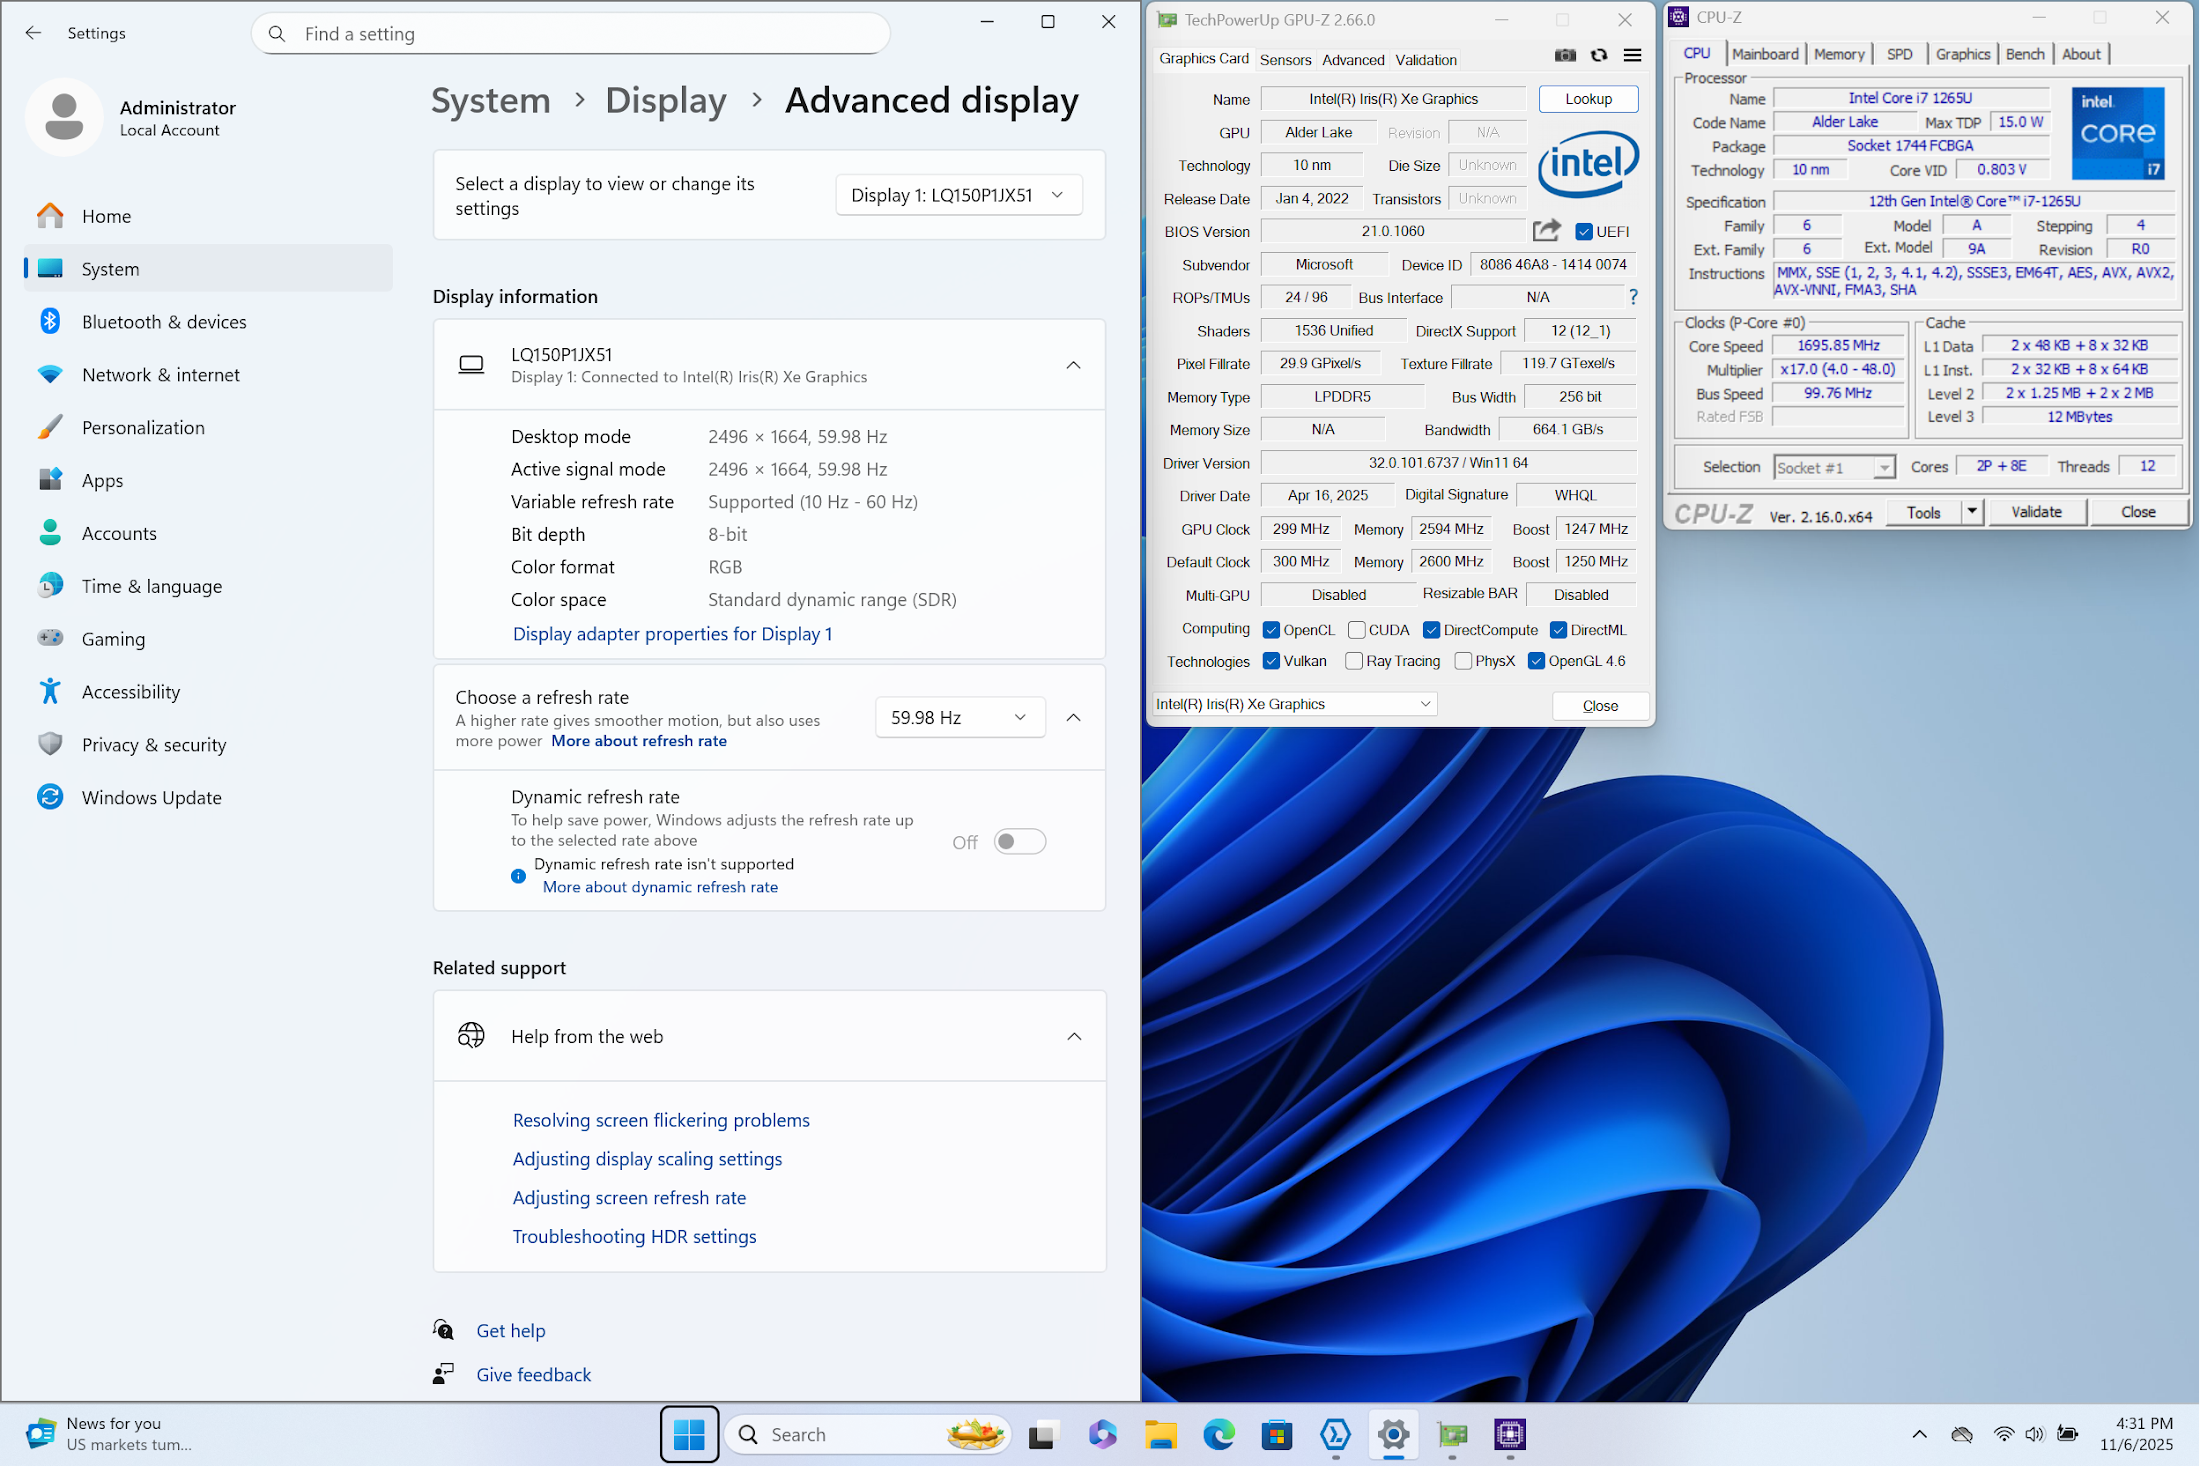Open 59.98 Hz refresh rate dropdown
This screenshot has width=2200, height=1466.
(959, 718)
